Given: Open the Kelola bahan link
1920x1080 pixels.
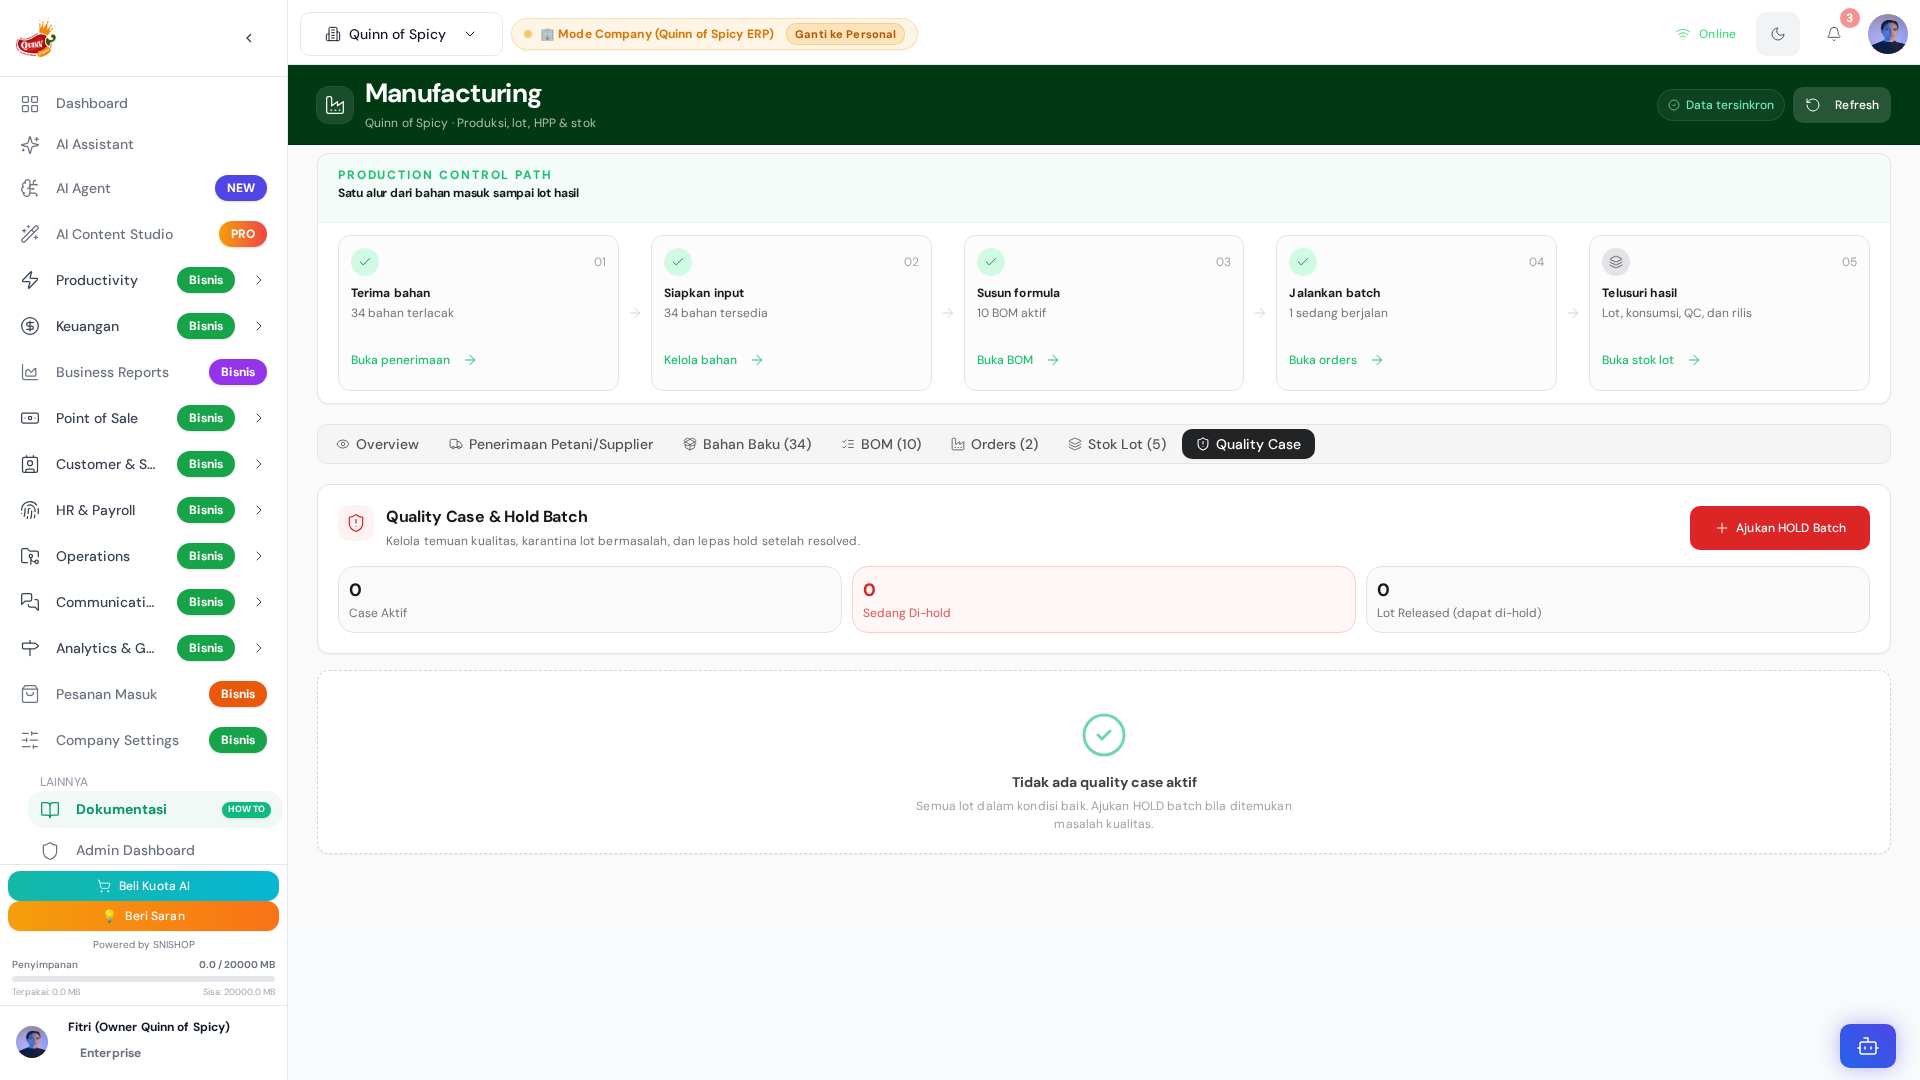Looking at the screenshot, I should 713,360.
